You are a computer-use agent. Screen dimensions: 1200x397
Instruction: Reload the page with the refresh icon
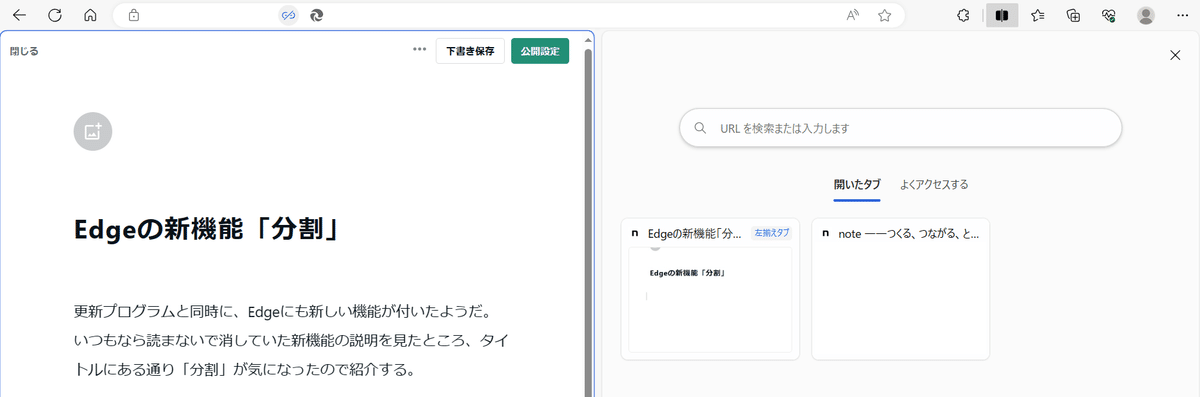pyautogui.click(x=55, y=15)
